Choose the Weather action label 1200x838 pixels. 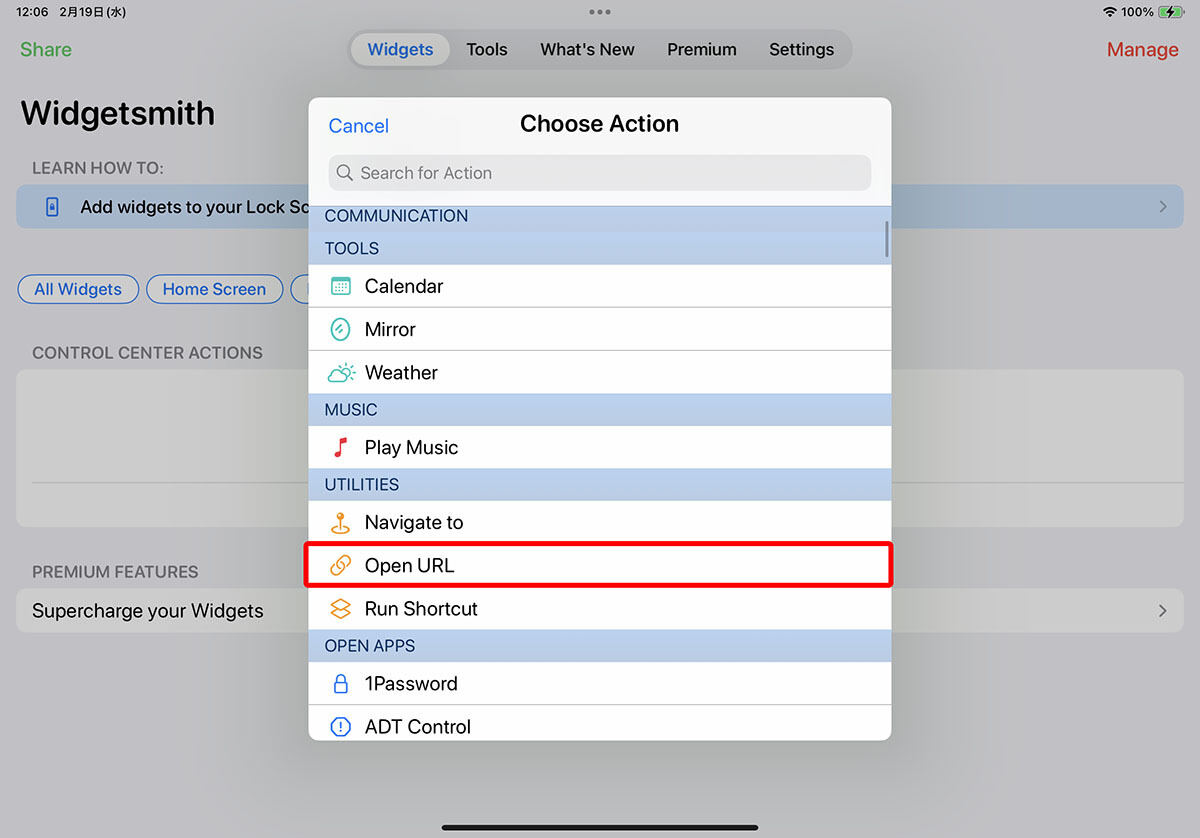click(x=401, y=373)
